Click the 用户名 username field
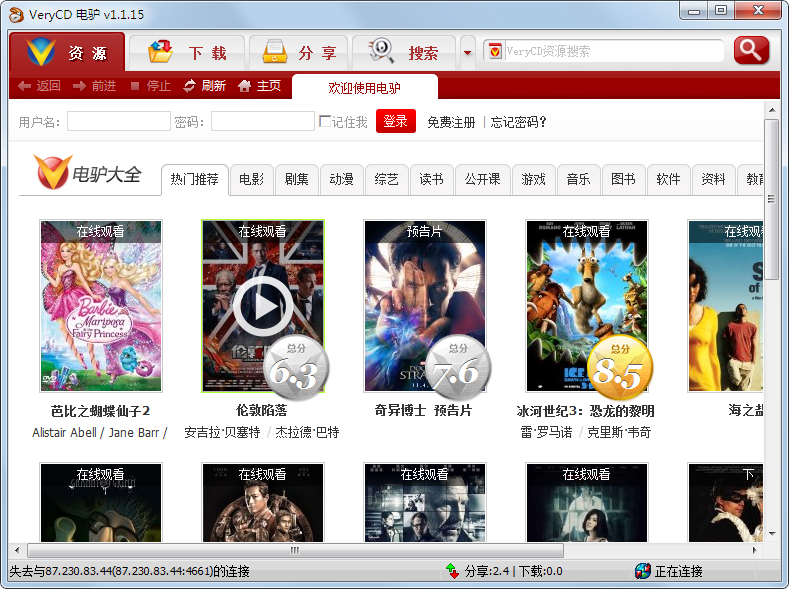 coord(119,121)
